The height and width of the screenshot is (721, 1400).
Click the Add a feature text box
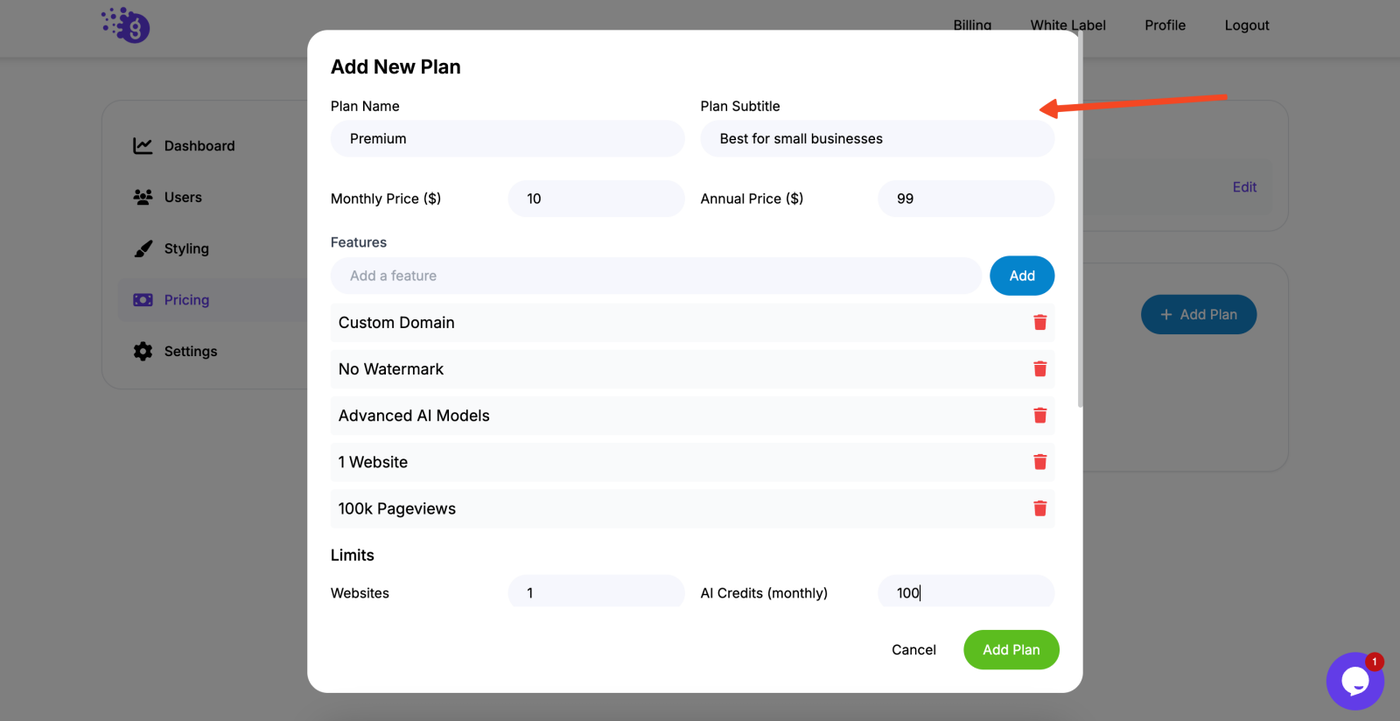tap(656, 276)
